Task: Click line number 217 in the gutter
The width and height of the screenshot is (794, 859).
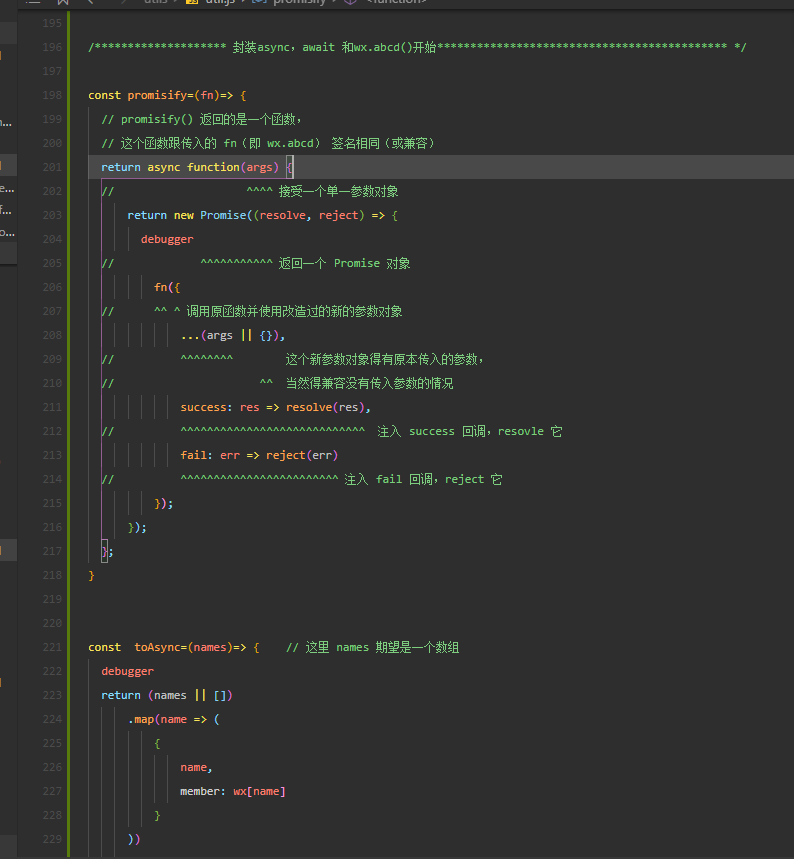Action: pos(52,551)
